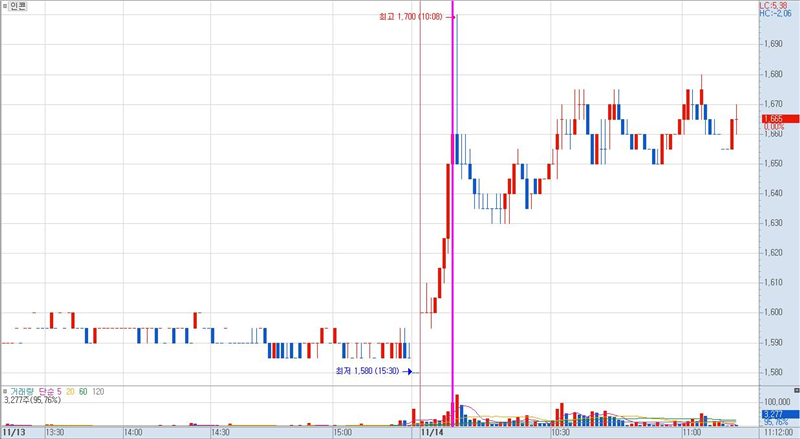
Task: Select the 인콘 stock name label
Action: 19,6
